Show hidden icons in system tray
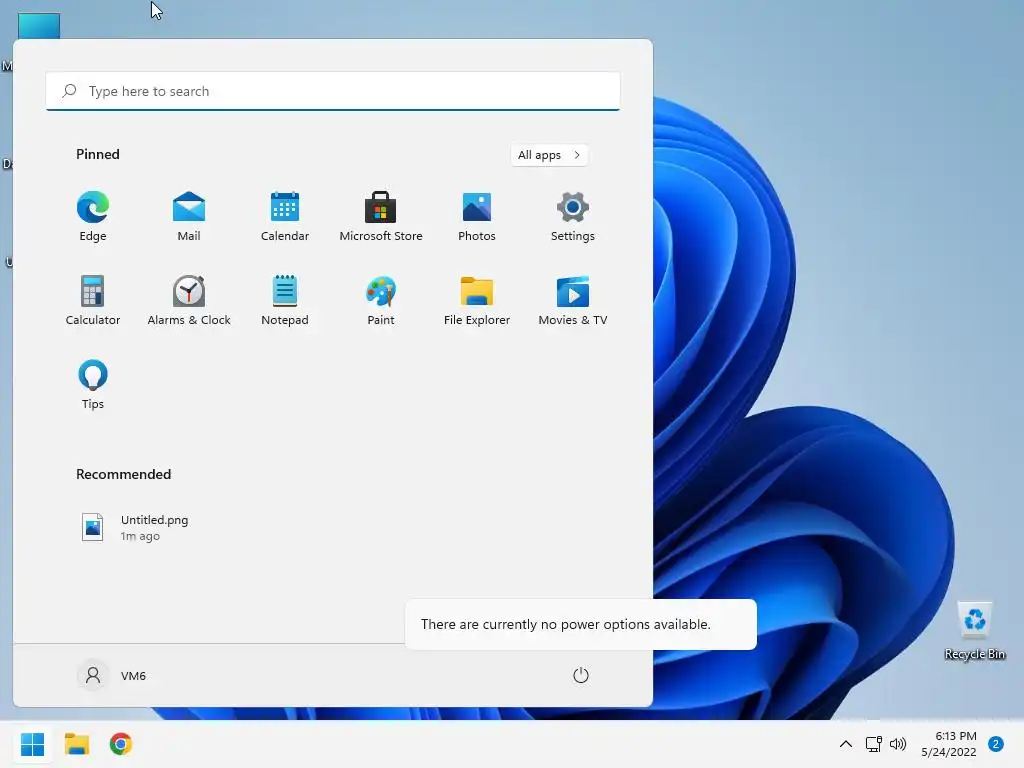 [x=846, y=744]
